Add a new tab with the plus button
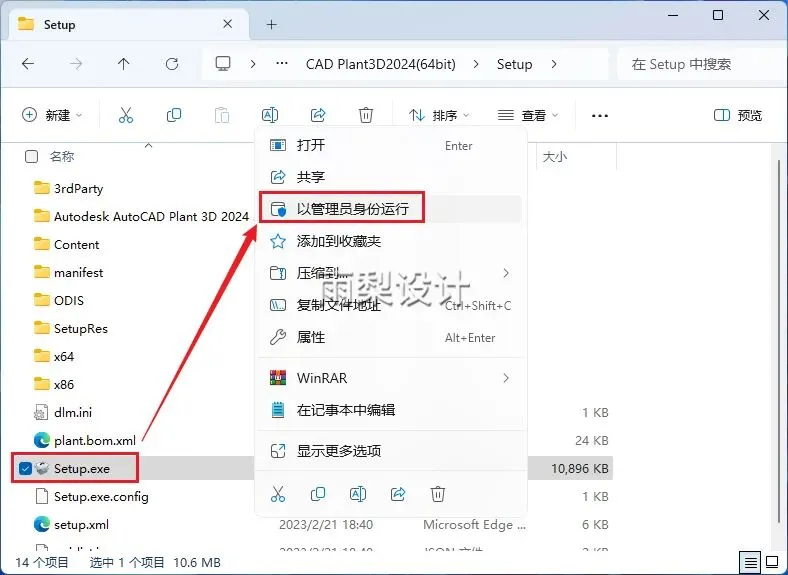Viewport: 788px width, 575px height. pos(272,25)
